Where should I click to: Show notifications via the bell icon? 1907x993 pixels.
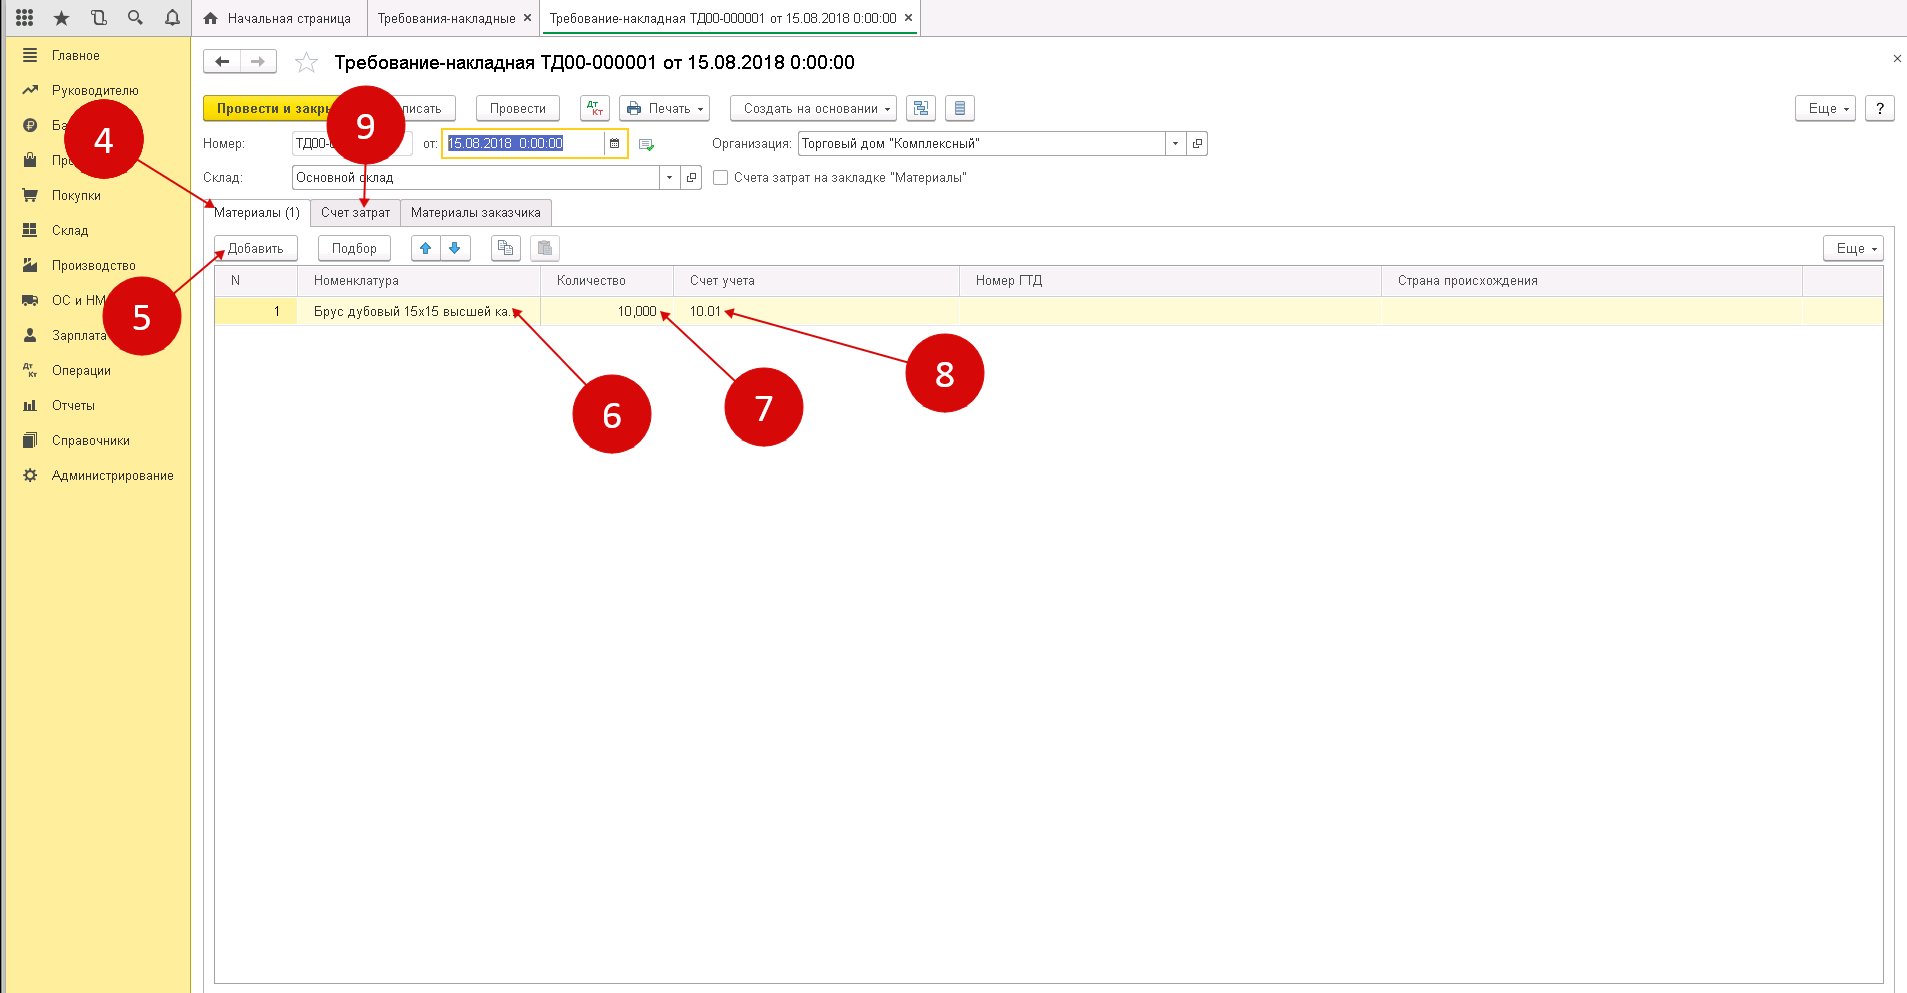(x=172, y=18)
